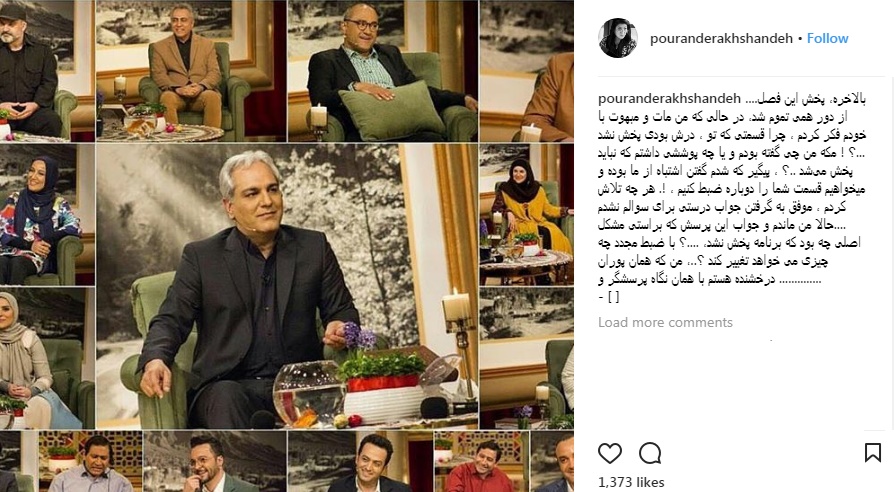The image size is (894, 492).
Task: Follow the pouranderakhshandeh account
Action: [x=827, y=38]
